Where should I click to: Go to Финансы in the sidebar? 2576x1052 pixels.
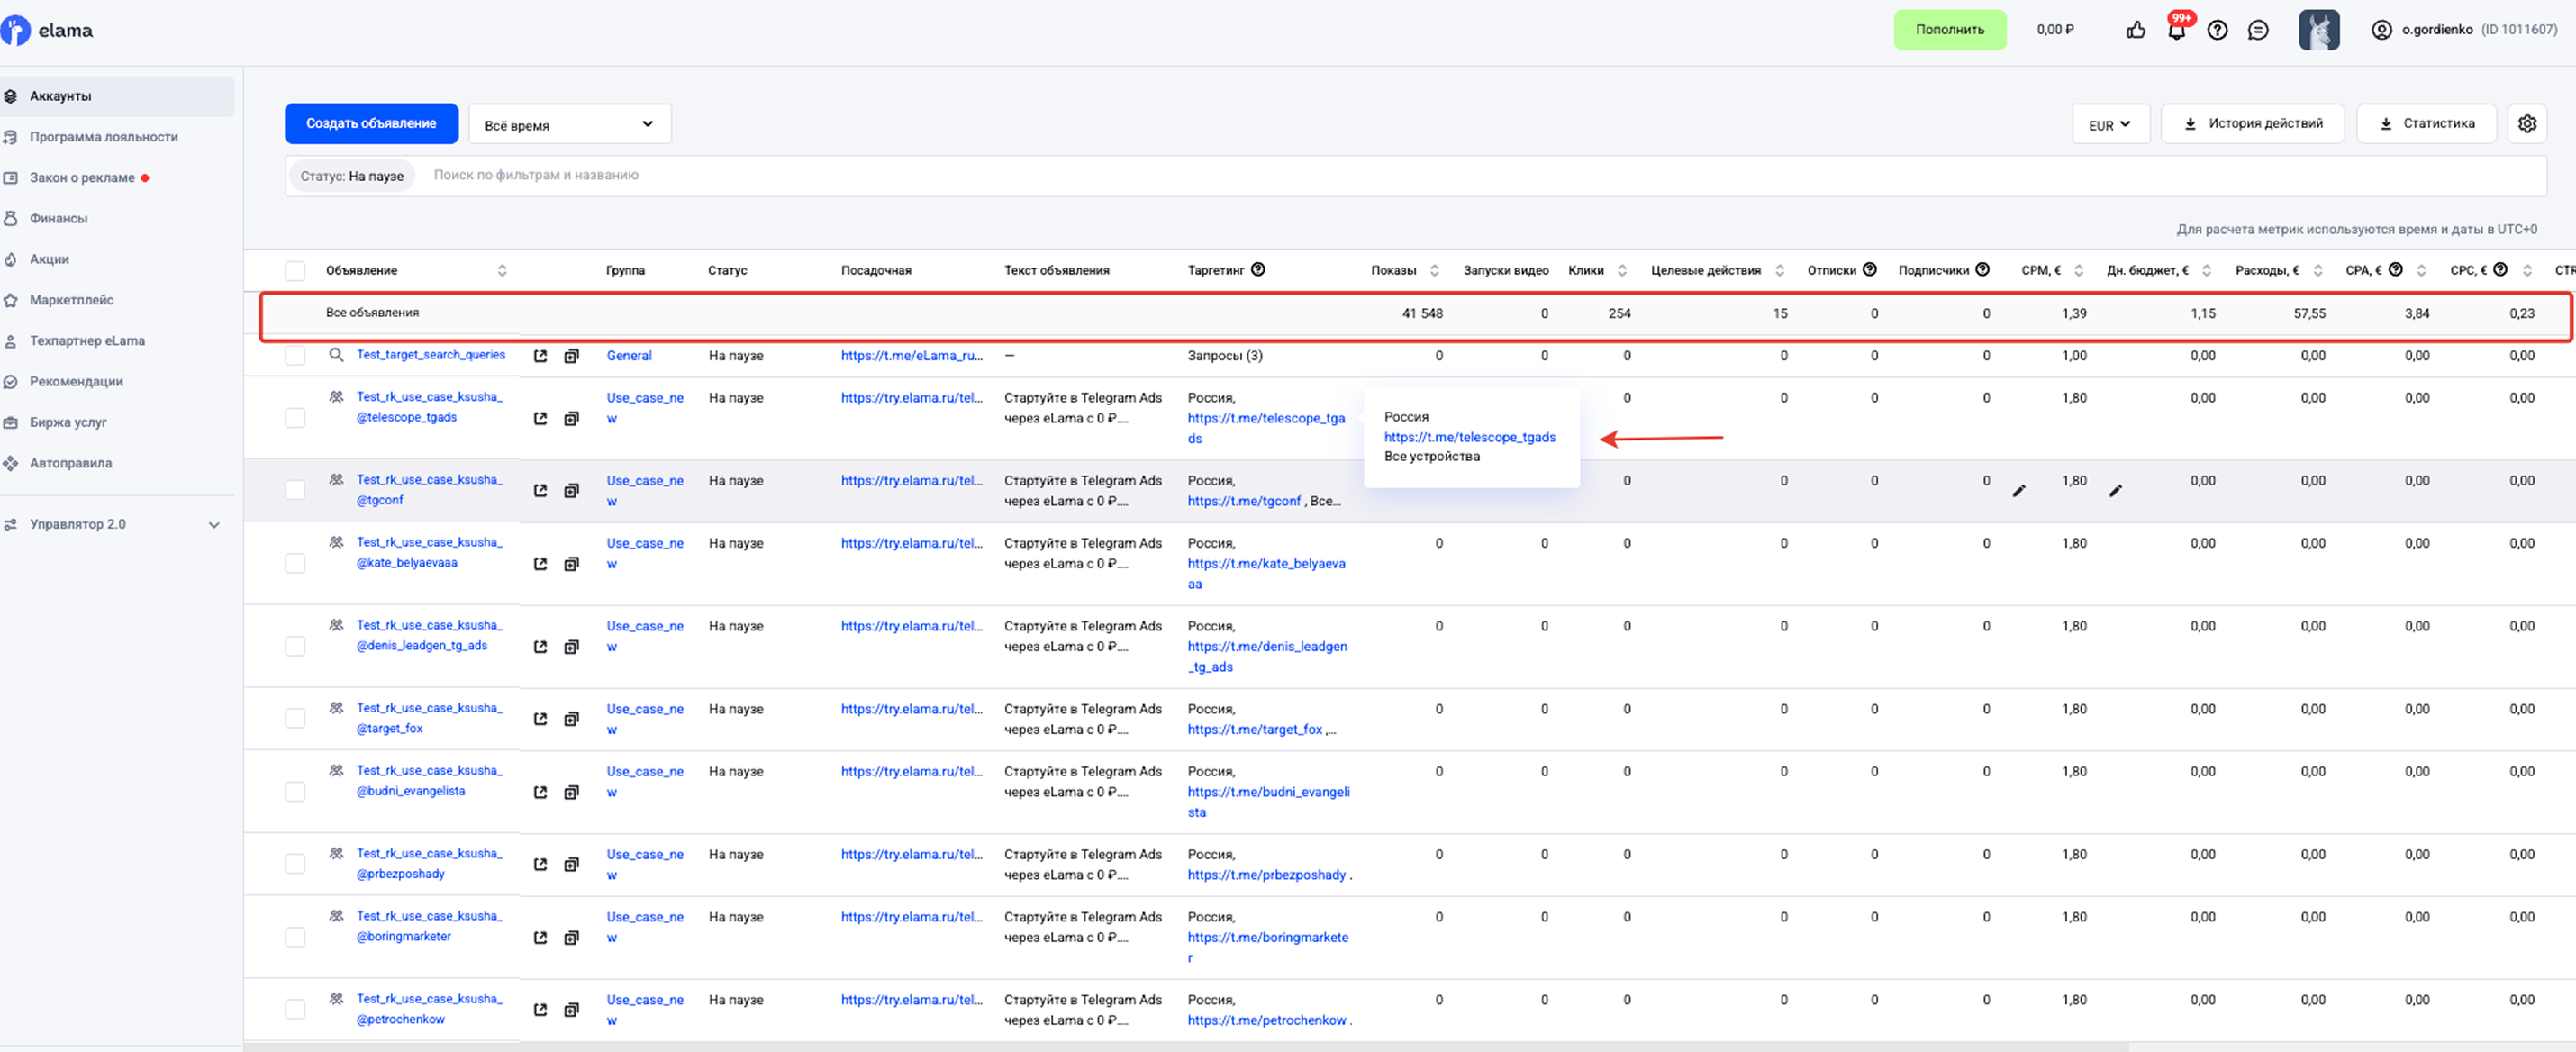58,218
